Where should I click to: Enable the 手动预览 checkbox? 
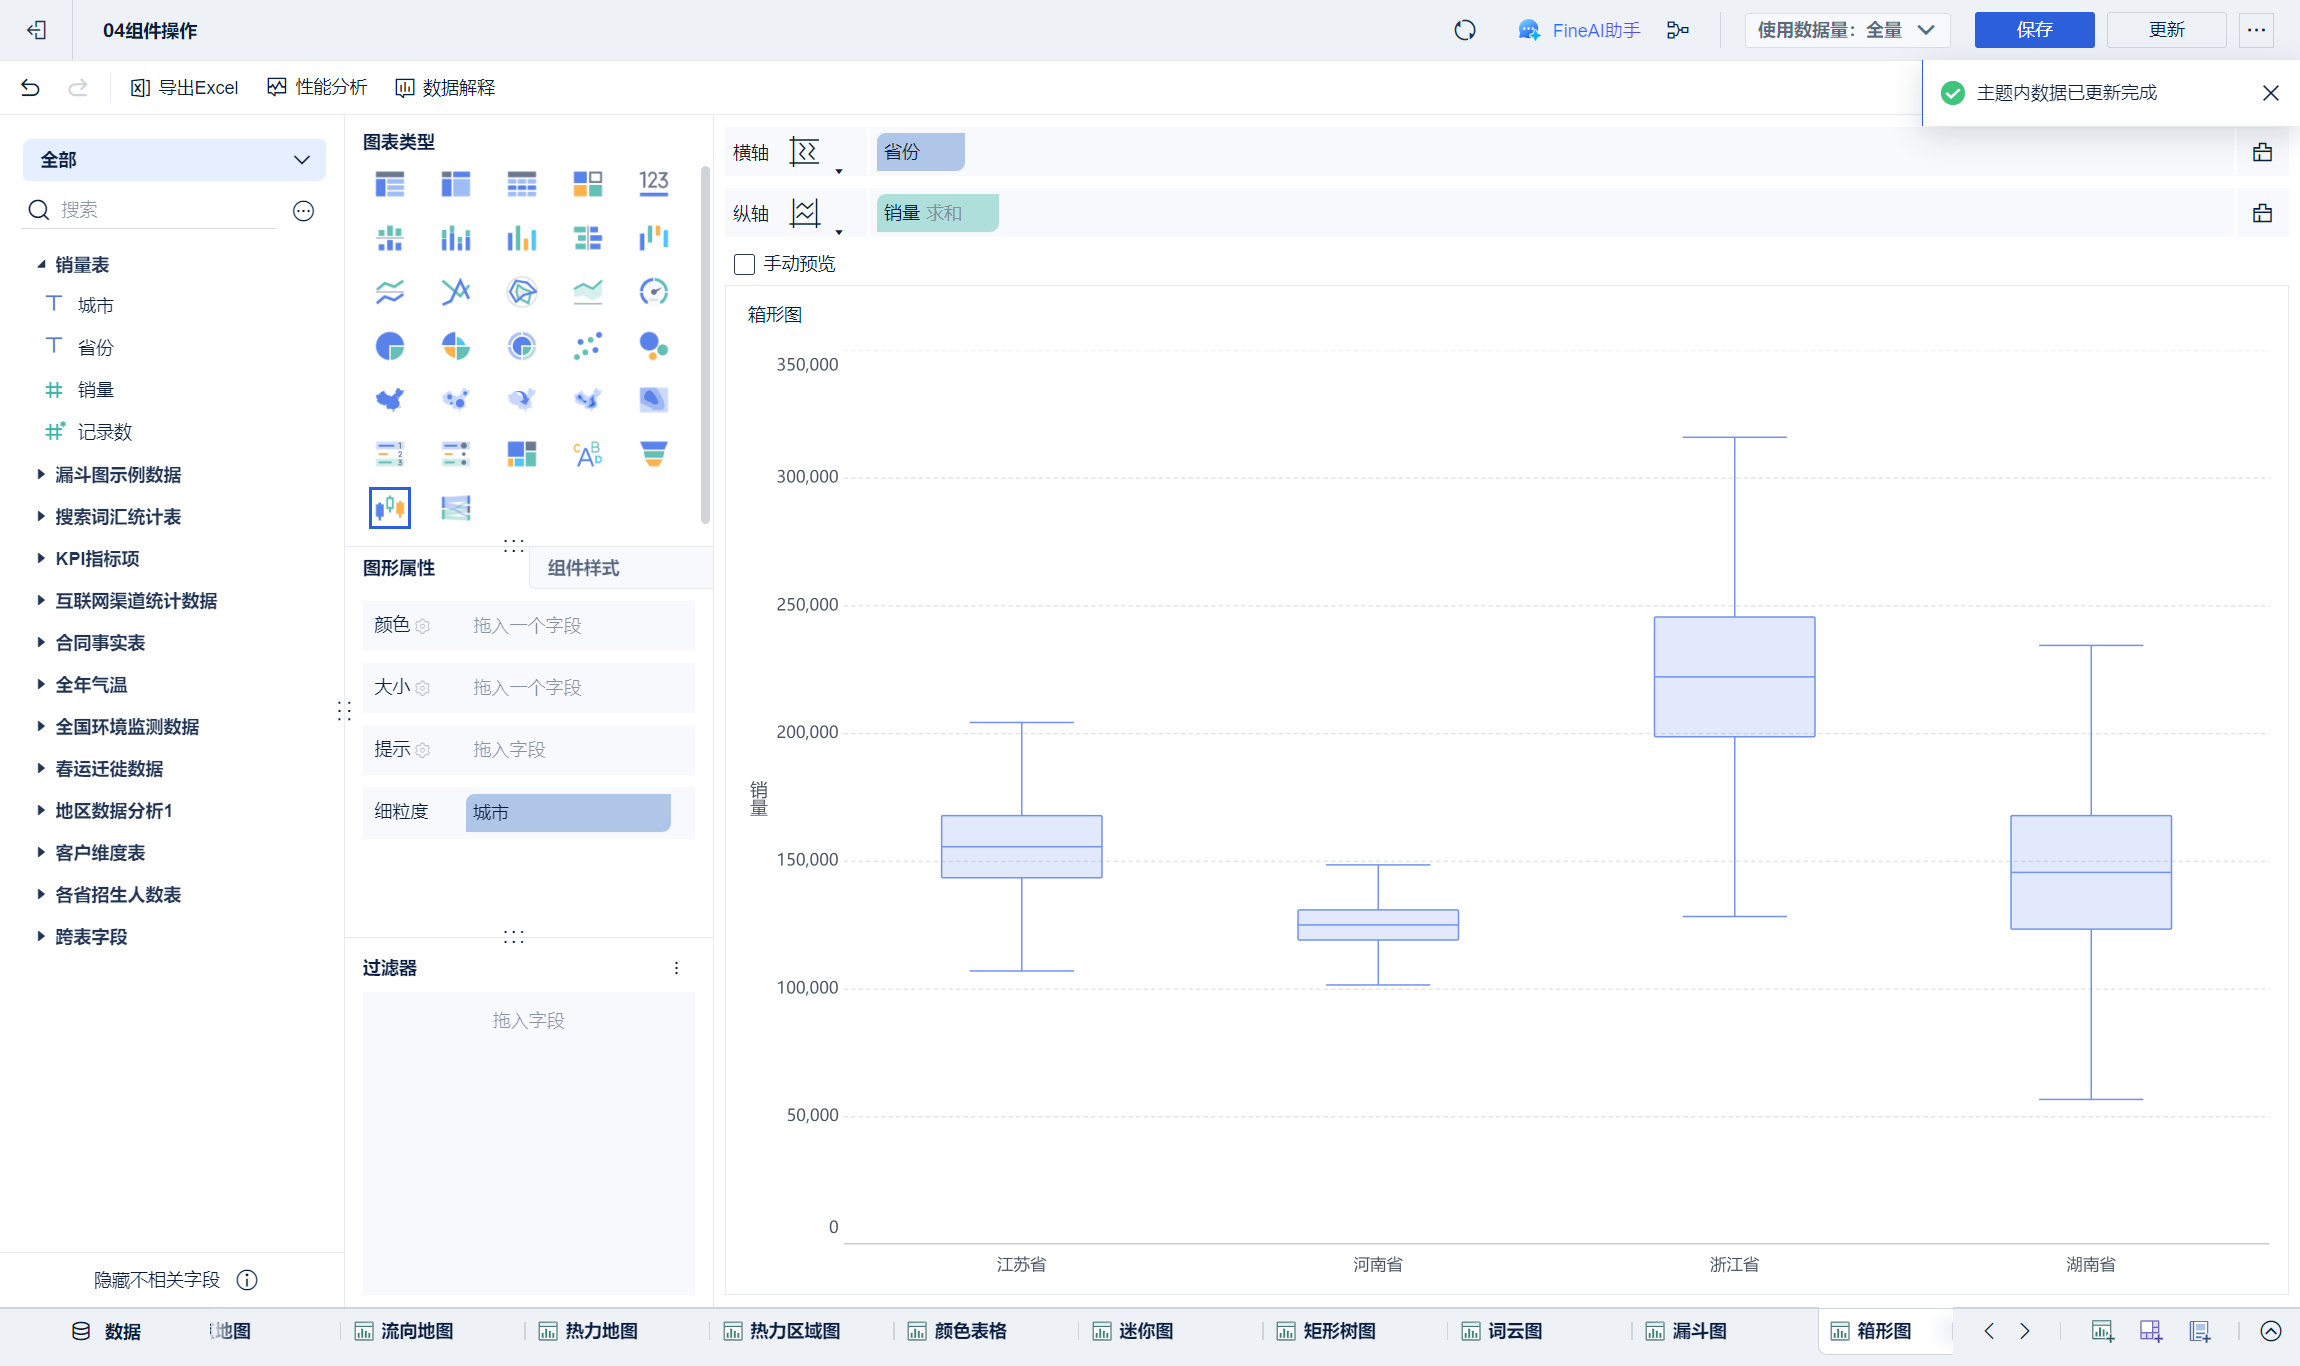tap(744, 264)
